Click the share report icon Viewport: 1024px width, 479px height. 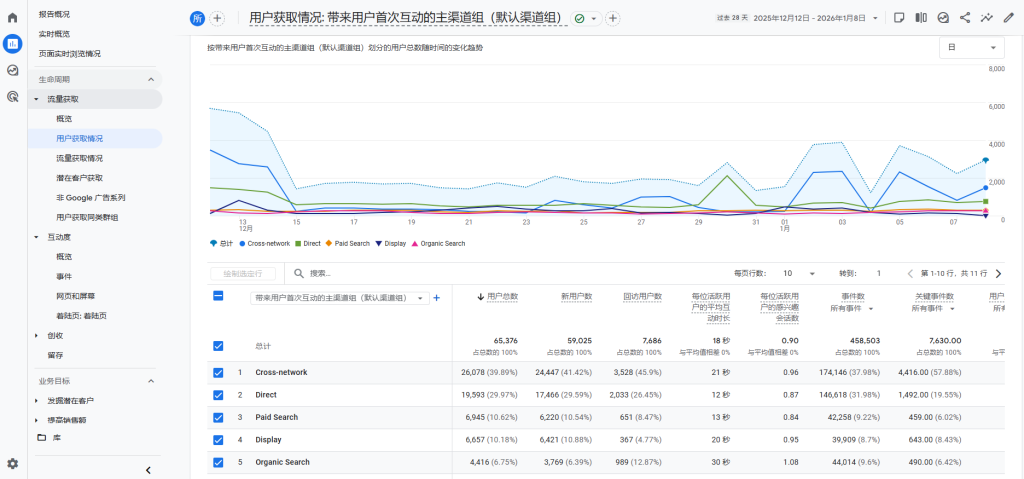pos(965,18)
